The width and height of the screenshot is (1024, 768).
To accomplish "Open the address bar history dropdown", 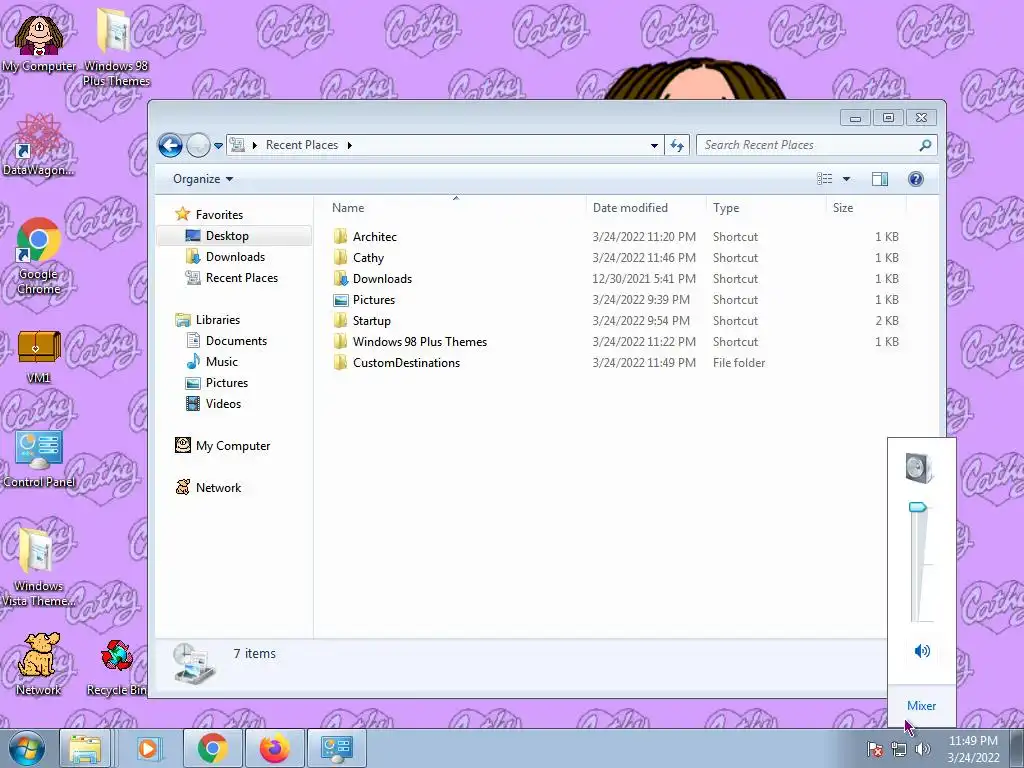I will (x=654, y=146).
